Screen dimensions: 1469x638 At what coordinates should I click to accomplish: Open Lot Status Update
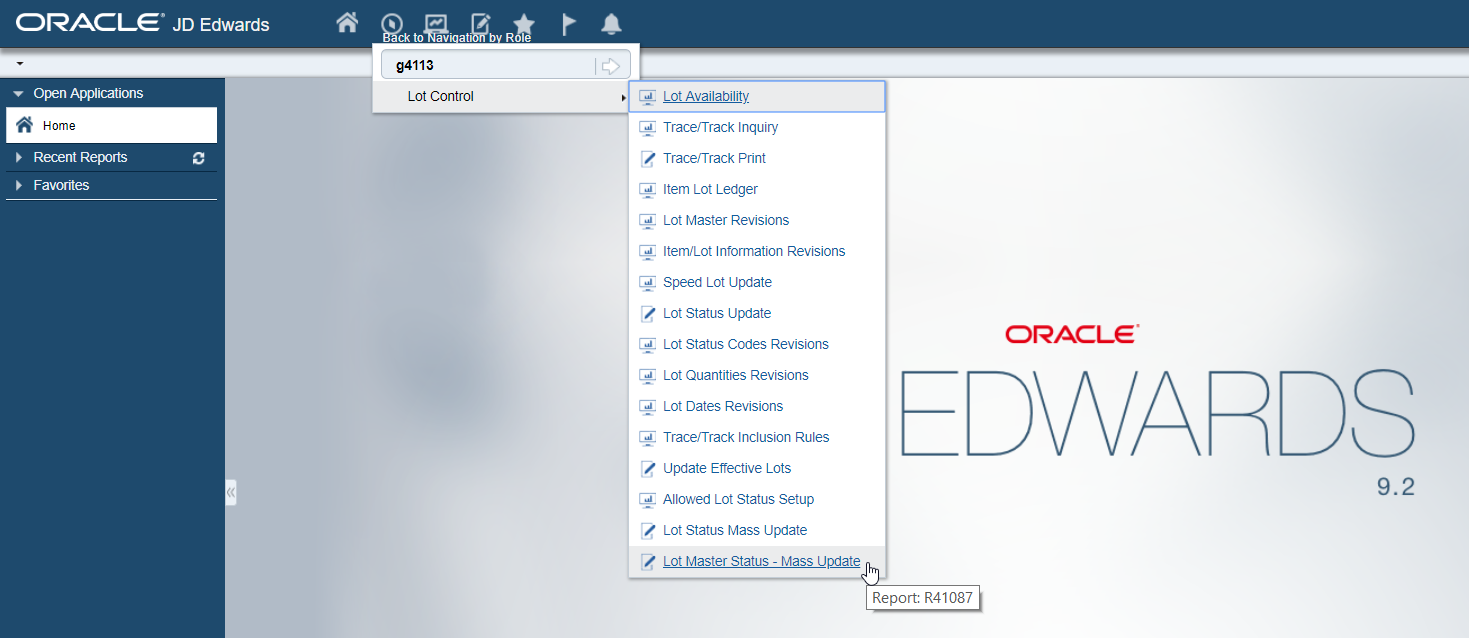[x=717, y=314]
